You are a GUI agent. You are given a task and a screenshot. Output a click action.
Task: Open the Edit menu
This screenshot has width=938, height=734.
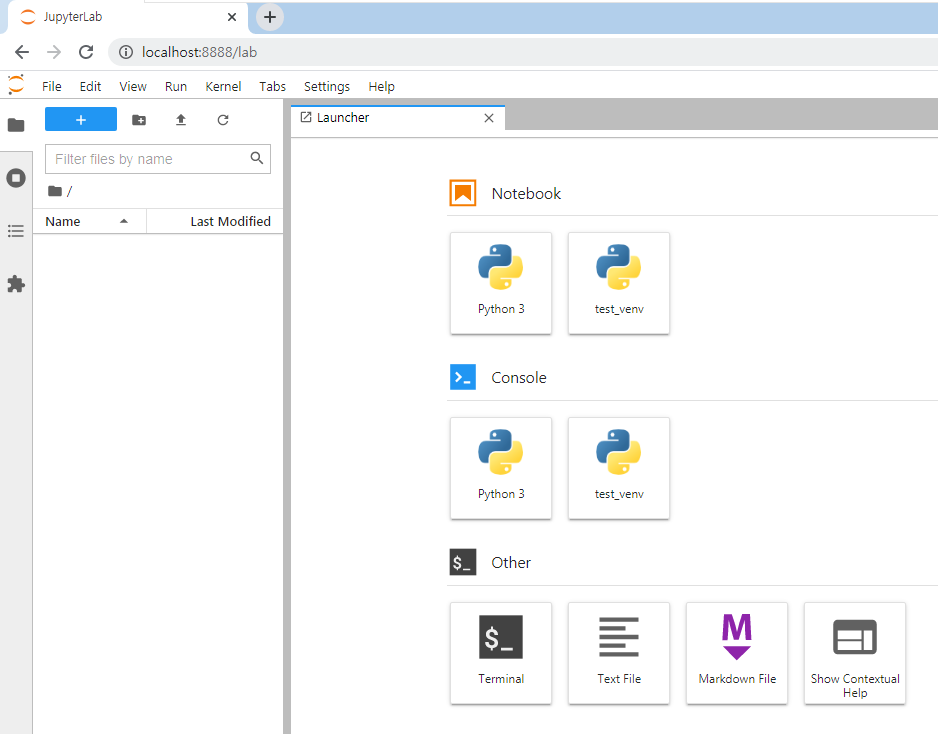pyautogui.click(x=90, y=86)
